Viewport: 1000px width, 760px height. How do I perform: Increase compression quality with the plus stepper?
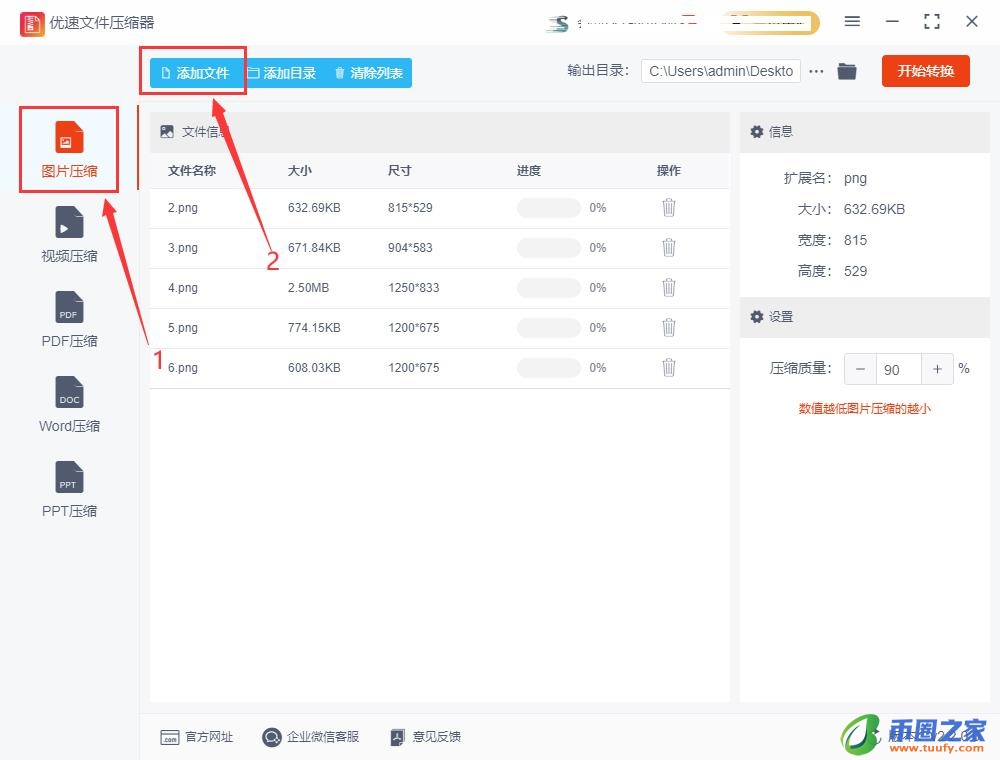[937, 369]
